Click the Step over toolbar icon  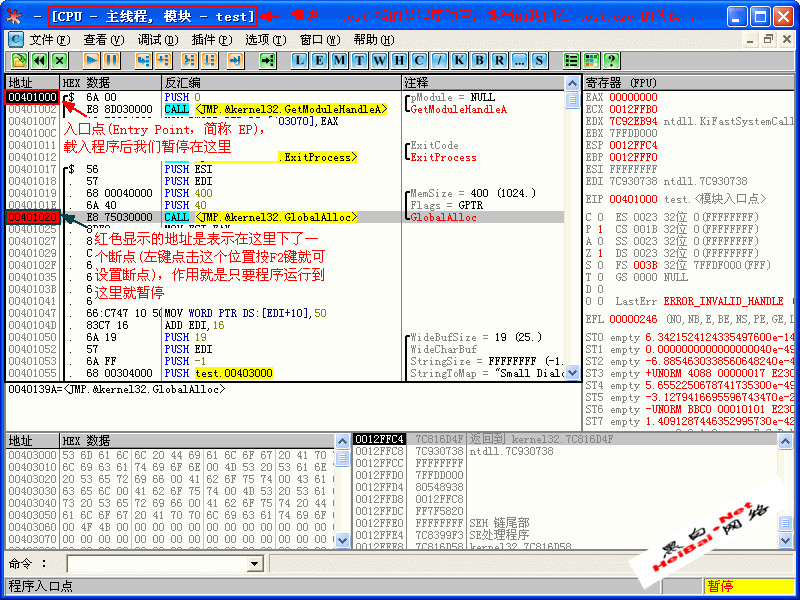[x=164, y=61]
